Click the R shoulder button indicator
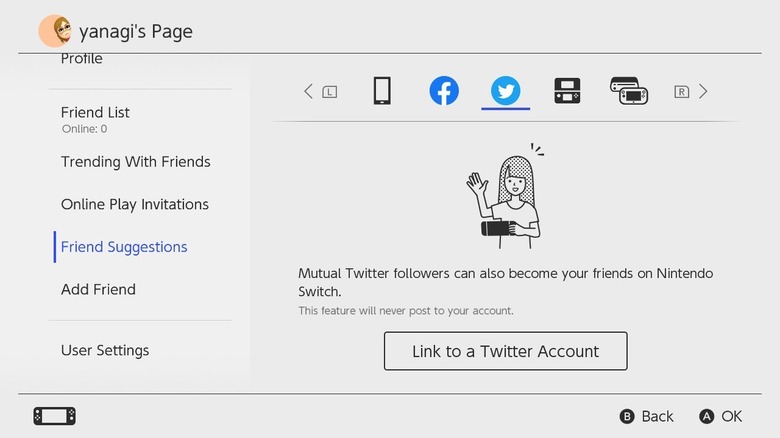Viewport: 780px width, 438px height. point(682,92)
